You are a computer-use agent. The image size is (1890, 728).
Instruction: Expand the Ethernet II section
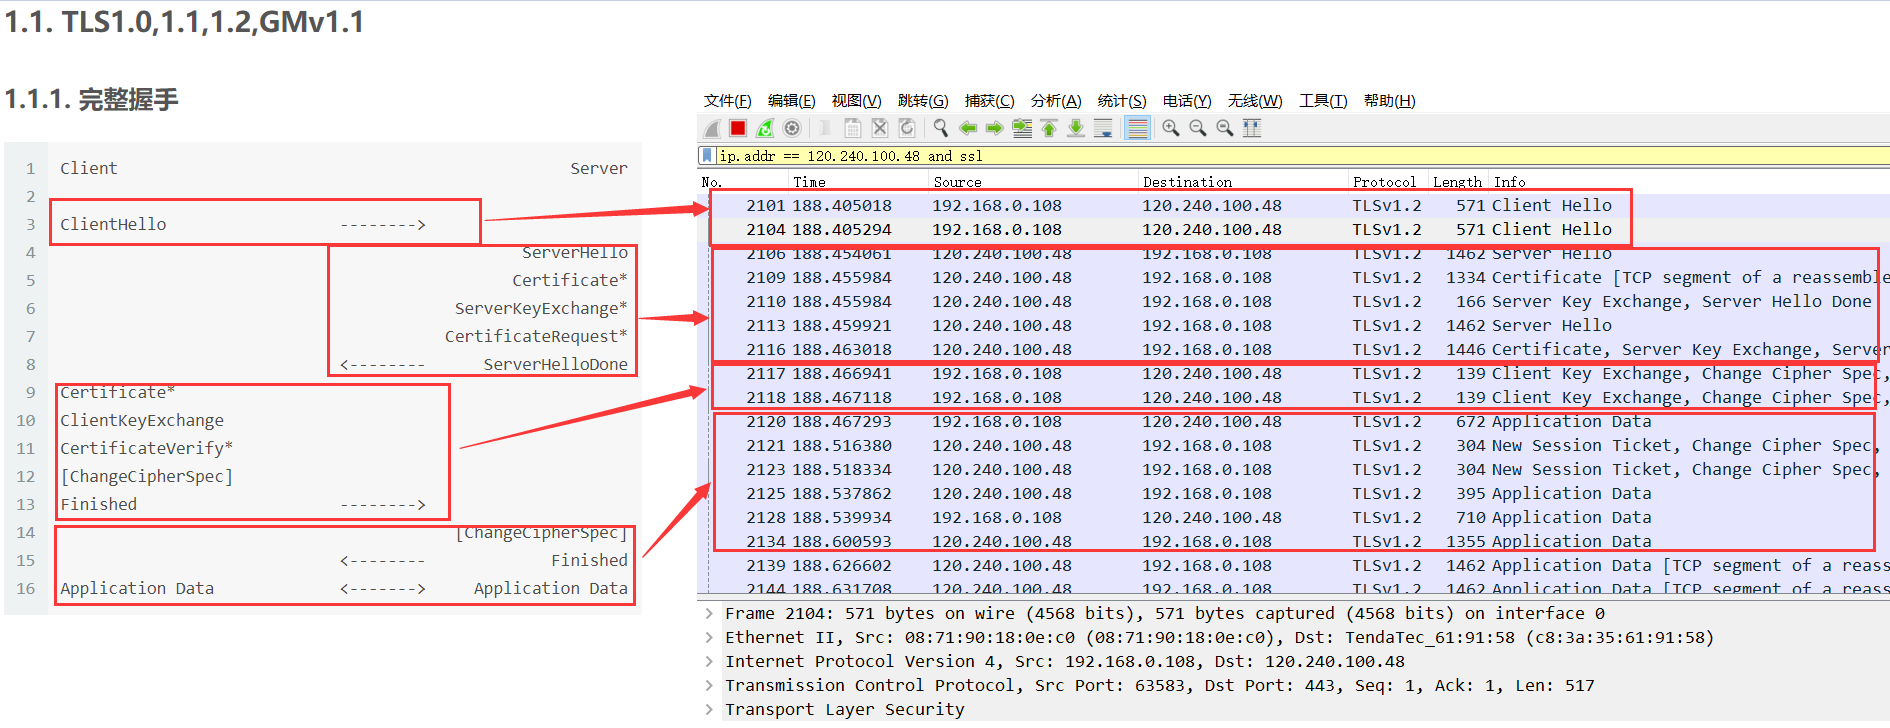(709, 638)
